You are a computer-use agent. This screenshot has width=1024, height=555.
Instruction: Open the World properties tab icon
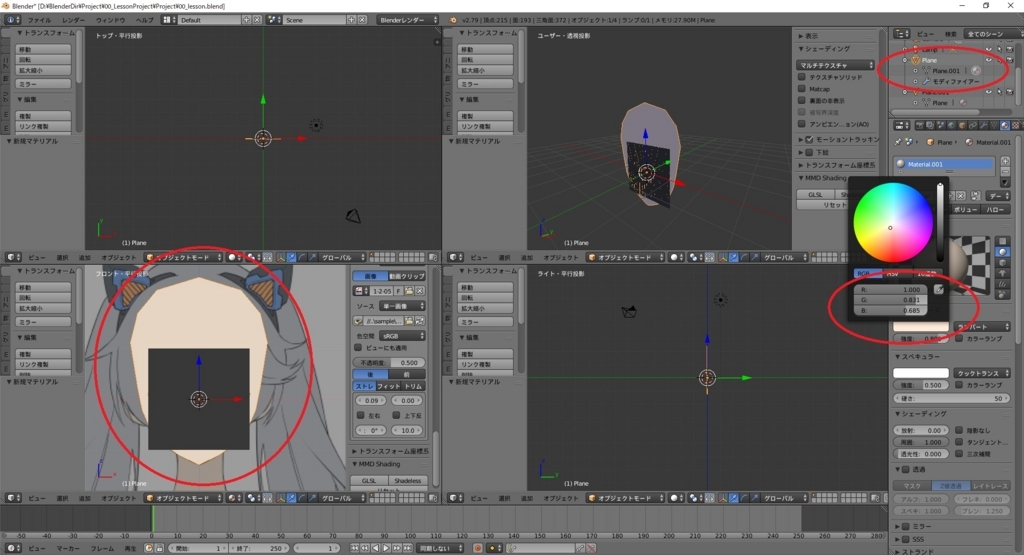(x=952, y=125)
